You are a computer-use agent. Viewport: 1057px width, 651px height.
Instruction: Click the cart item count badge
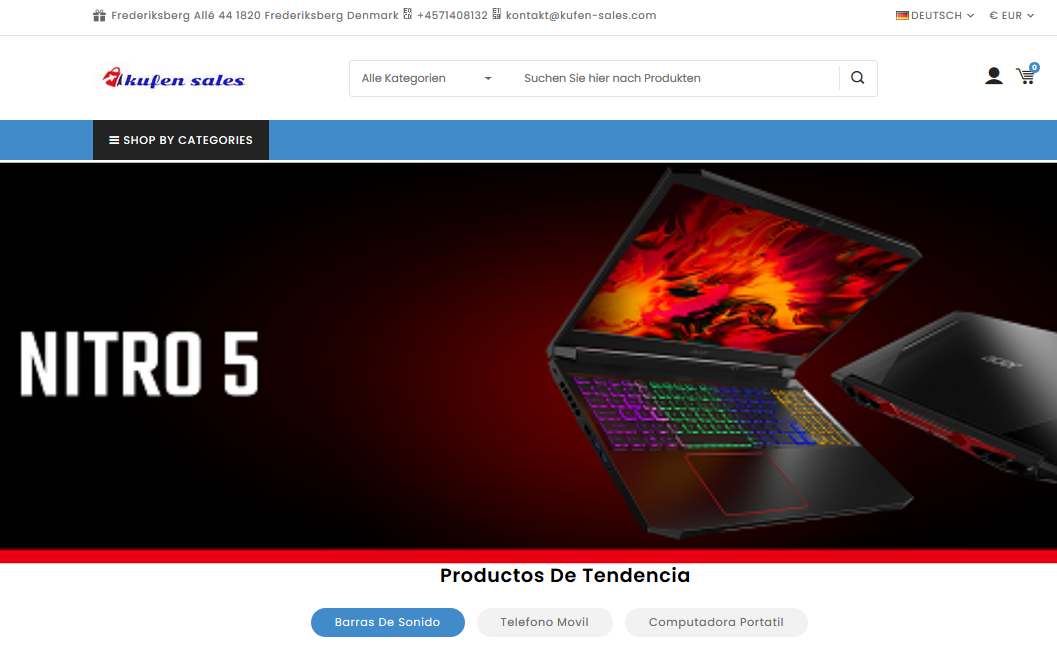[1034, 67]
